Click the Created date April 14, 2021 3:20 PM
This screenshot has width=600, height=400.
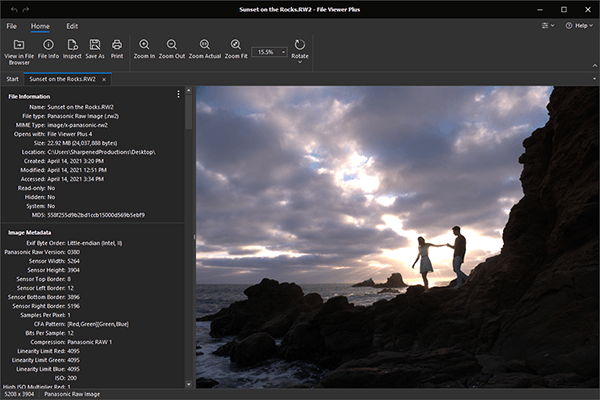tap(75, 161)
